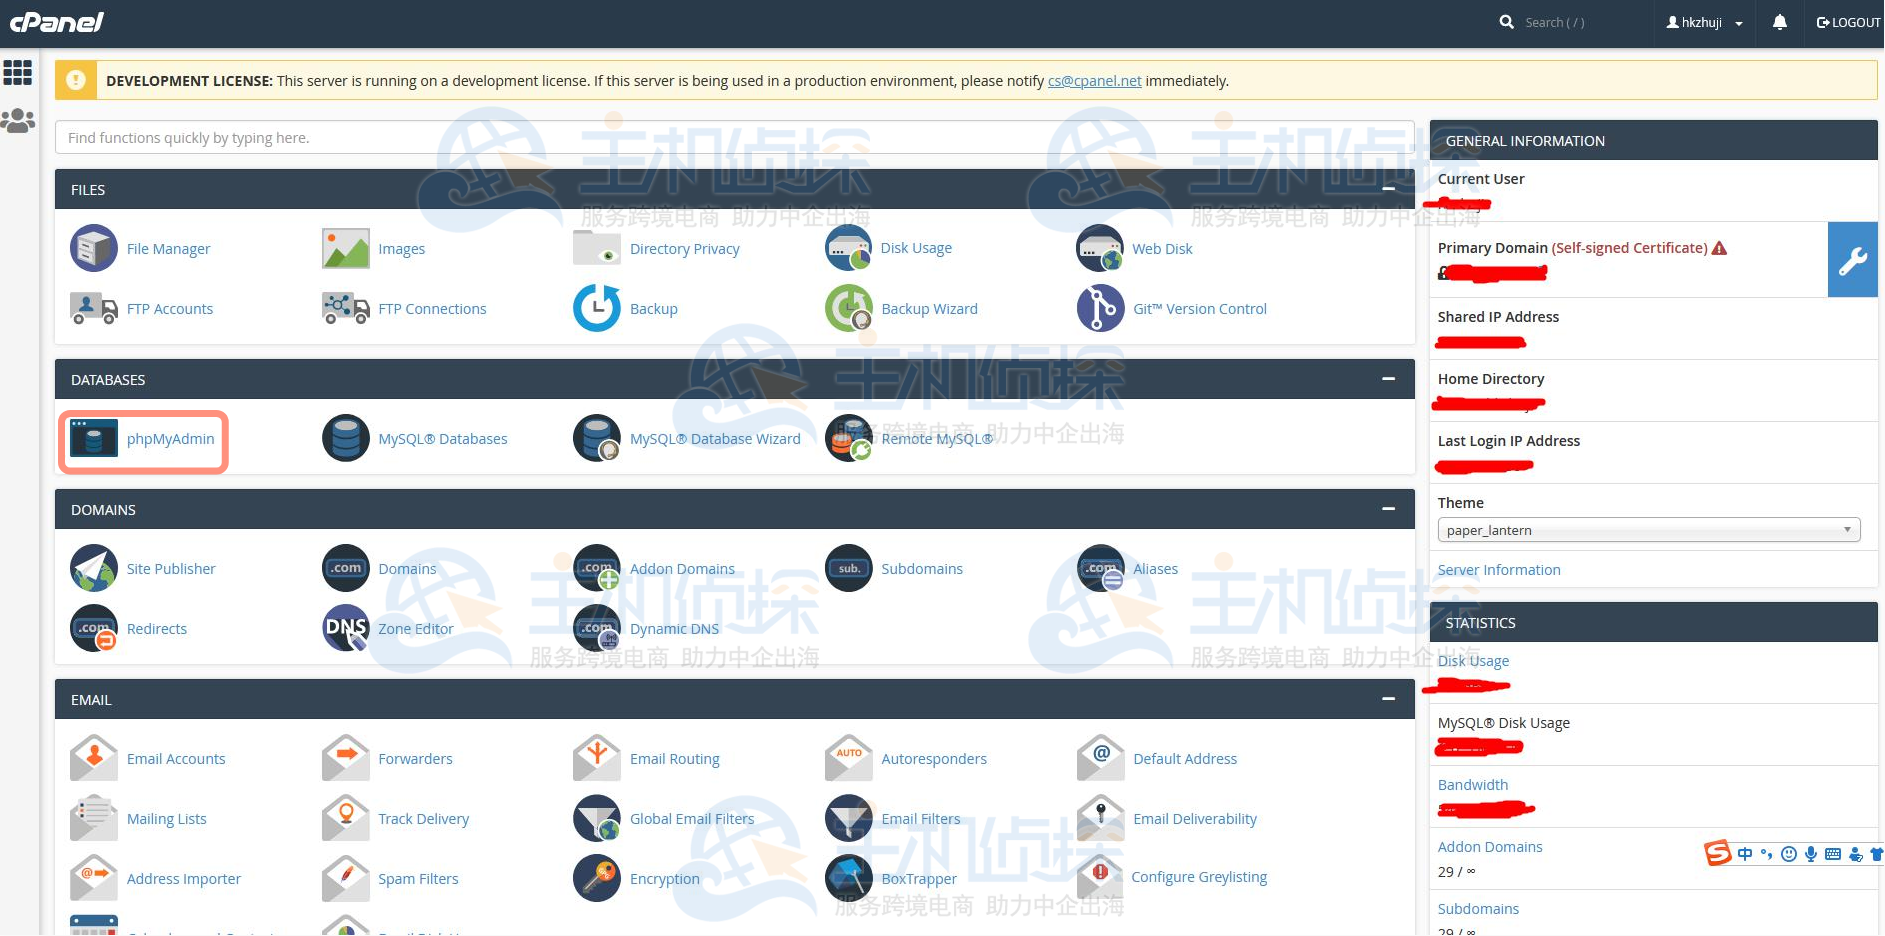Toggle the Sogou Chinese input mode icon
1885x936 pixels.
[x=1745, y=854]
